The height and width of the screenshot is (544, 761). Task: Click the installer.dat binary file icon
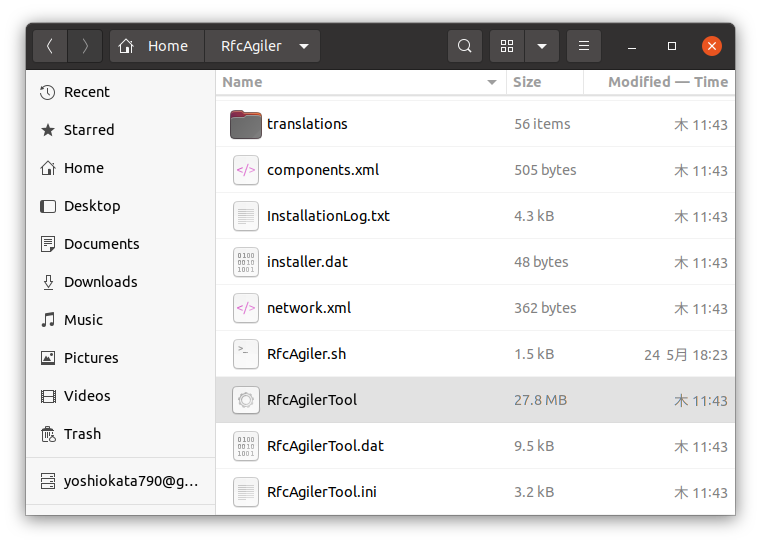pos(245,262)
